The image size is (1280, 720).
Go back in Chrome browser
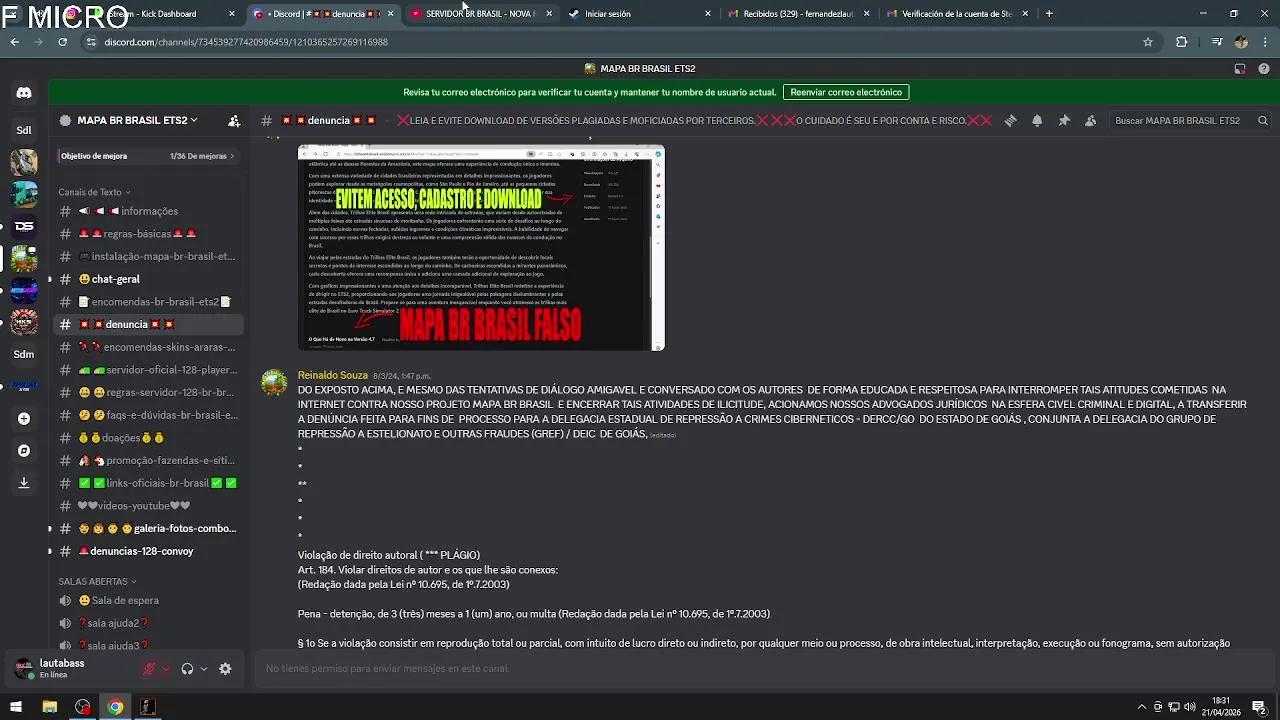coord(14,42)
